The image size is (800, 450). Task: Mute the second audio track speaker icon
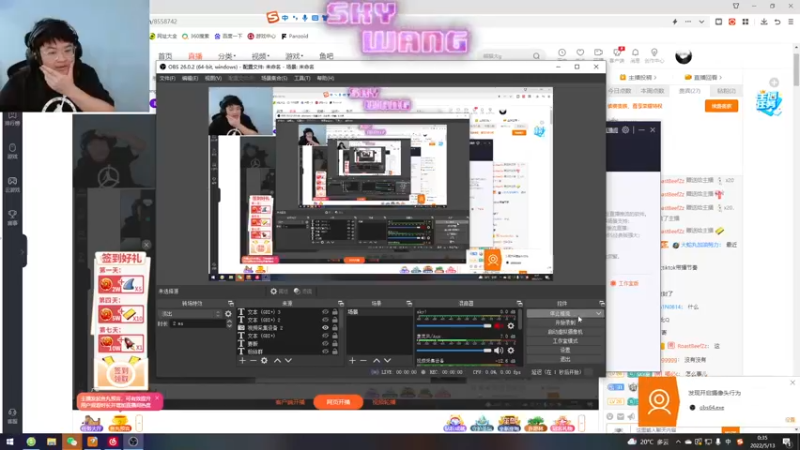[498, 351]
